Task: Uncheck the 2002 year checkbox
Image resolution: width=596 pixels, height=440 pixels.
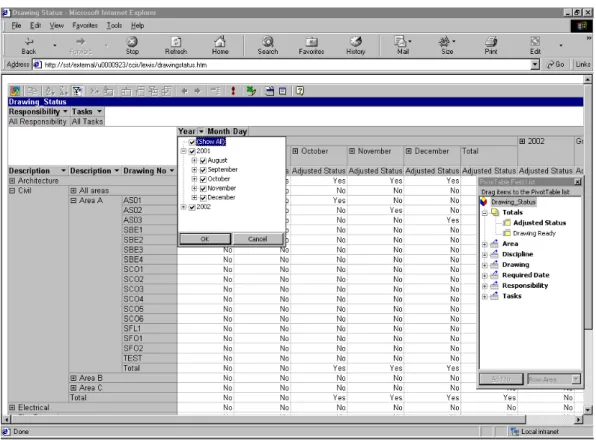Action: pos(192,207)
